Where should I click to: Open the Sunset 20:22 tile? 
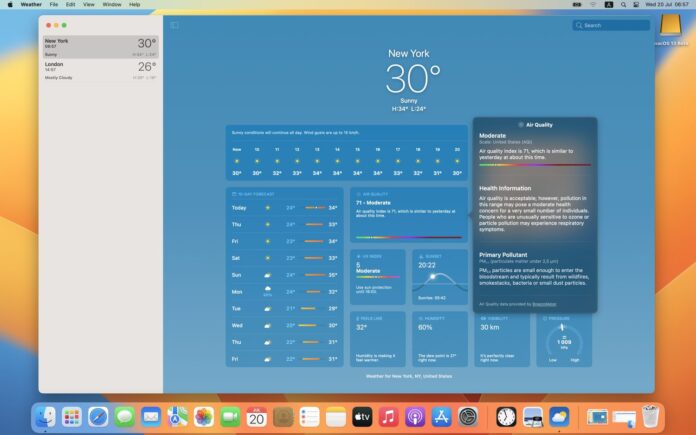click(440, 277)
